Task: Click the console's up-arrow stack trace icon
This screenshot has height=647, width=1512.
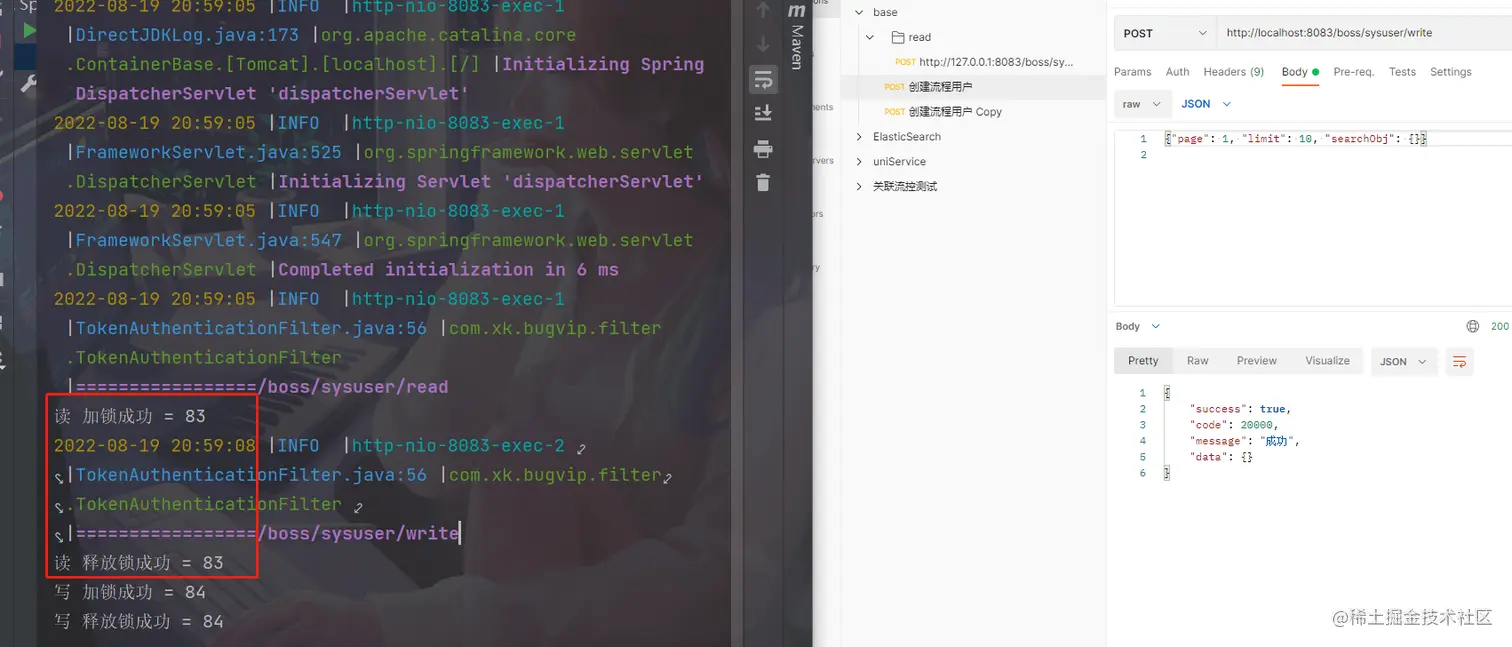Action: click(763, 11)
